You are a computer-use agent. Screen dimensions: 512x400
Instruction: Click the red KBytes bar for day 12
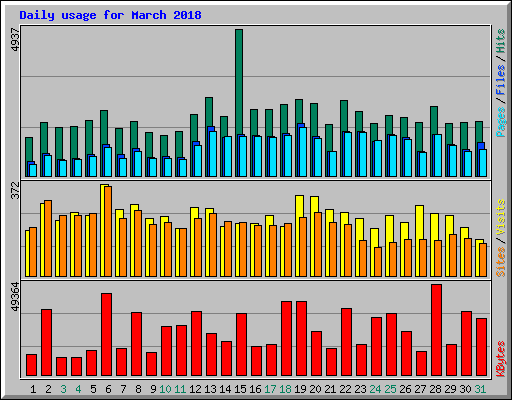(x=196, y=343)
